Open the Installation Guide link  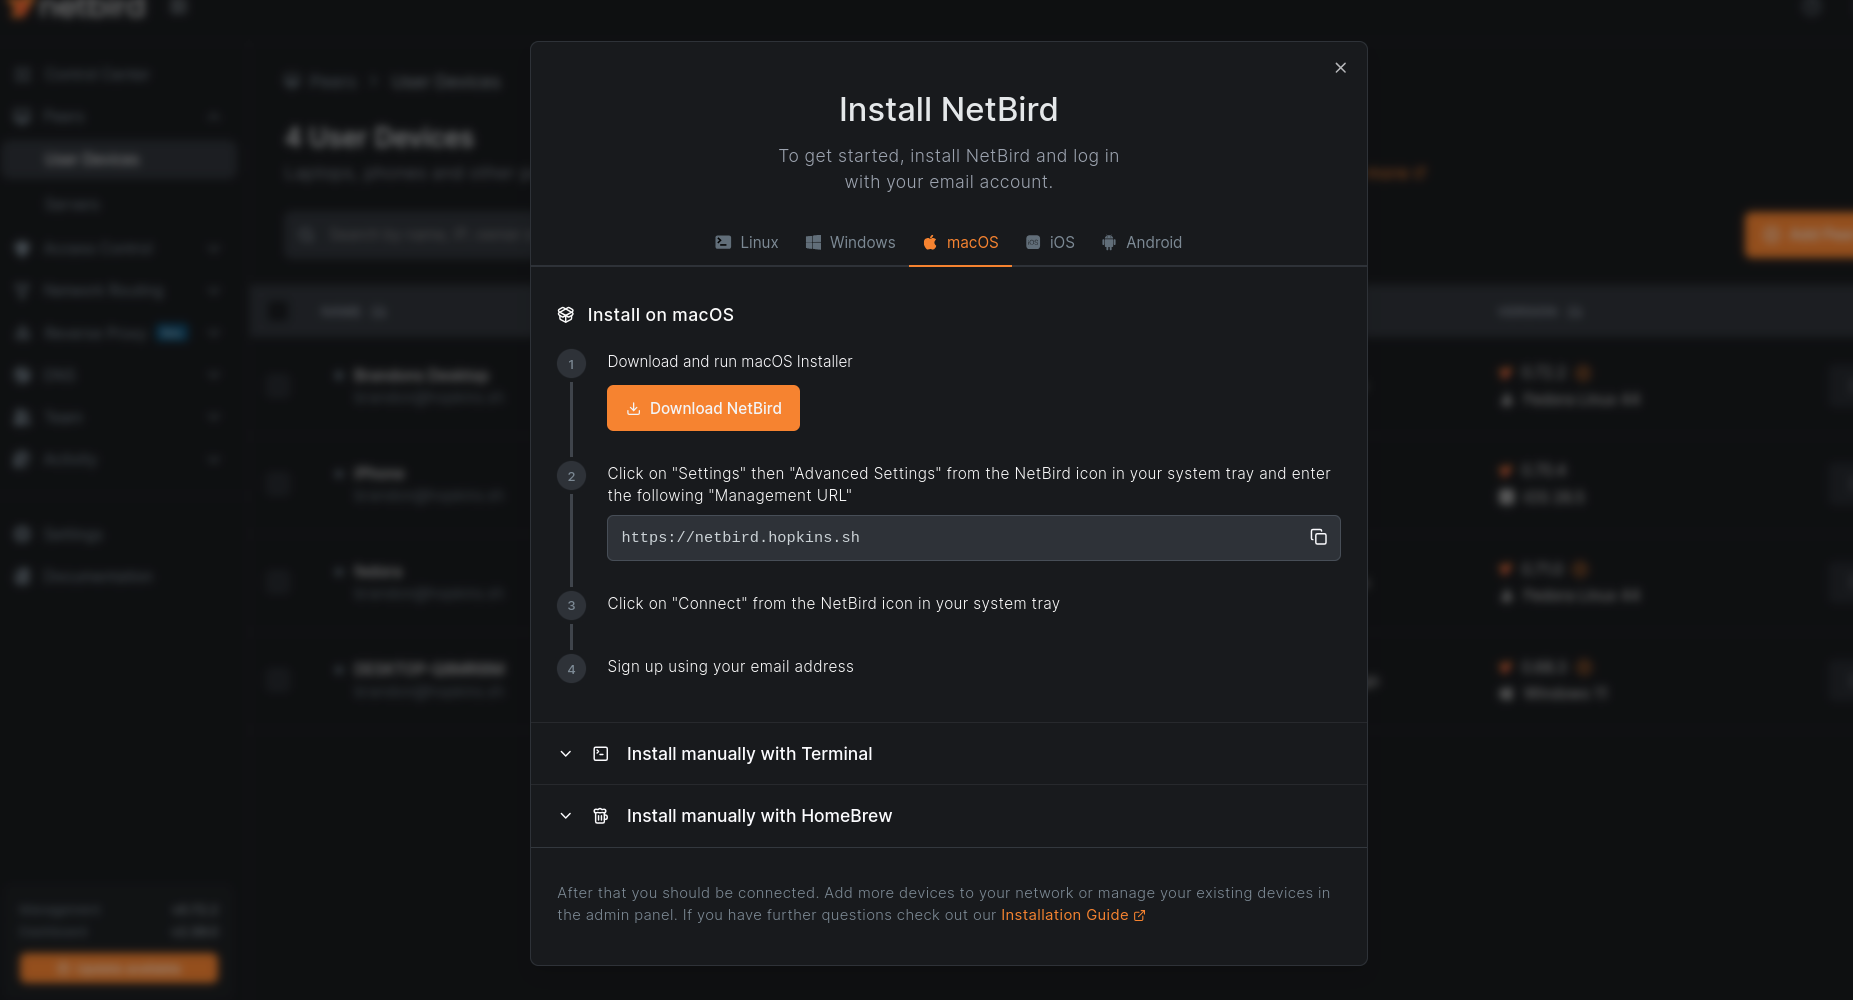(x=1073, y=915)
